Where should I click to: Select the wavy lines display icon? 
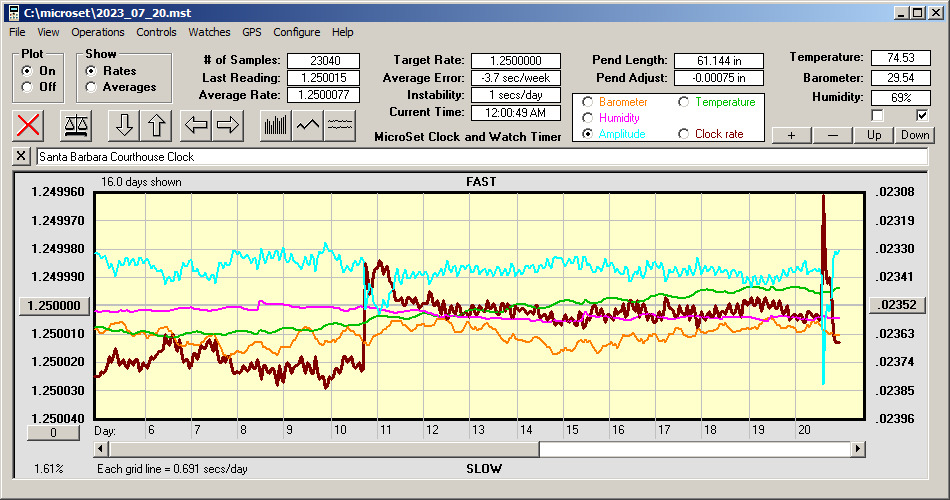(340, 125)
